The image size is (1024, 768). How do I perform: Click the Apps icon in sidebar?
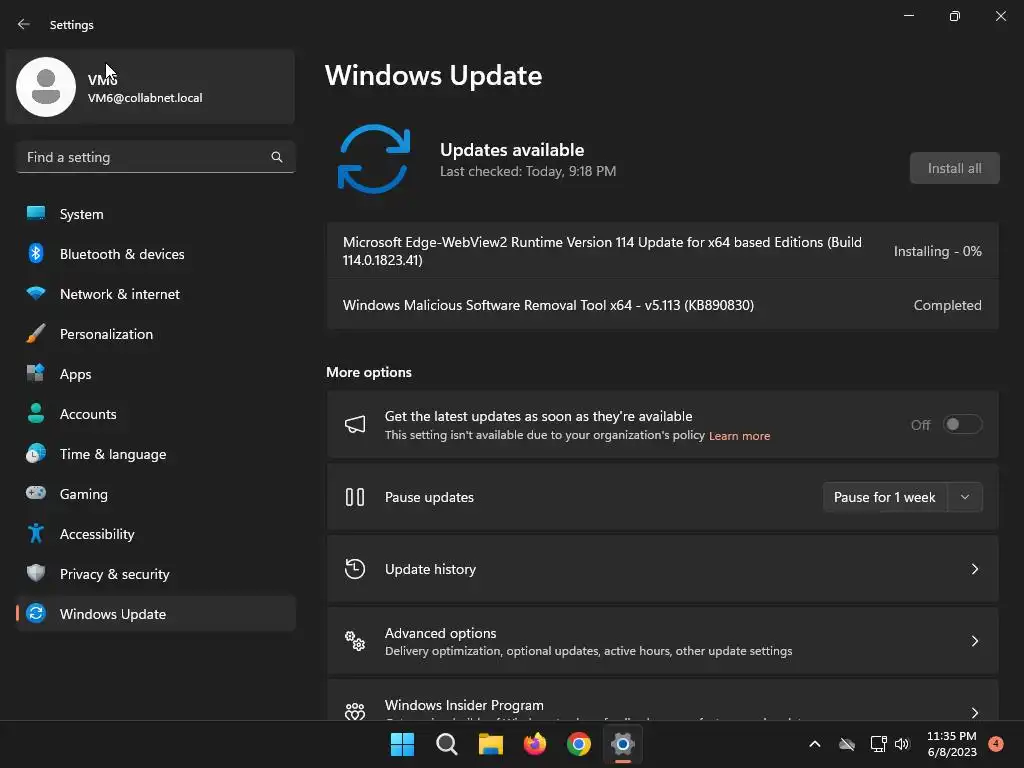(36, 373)
